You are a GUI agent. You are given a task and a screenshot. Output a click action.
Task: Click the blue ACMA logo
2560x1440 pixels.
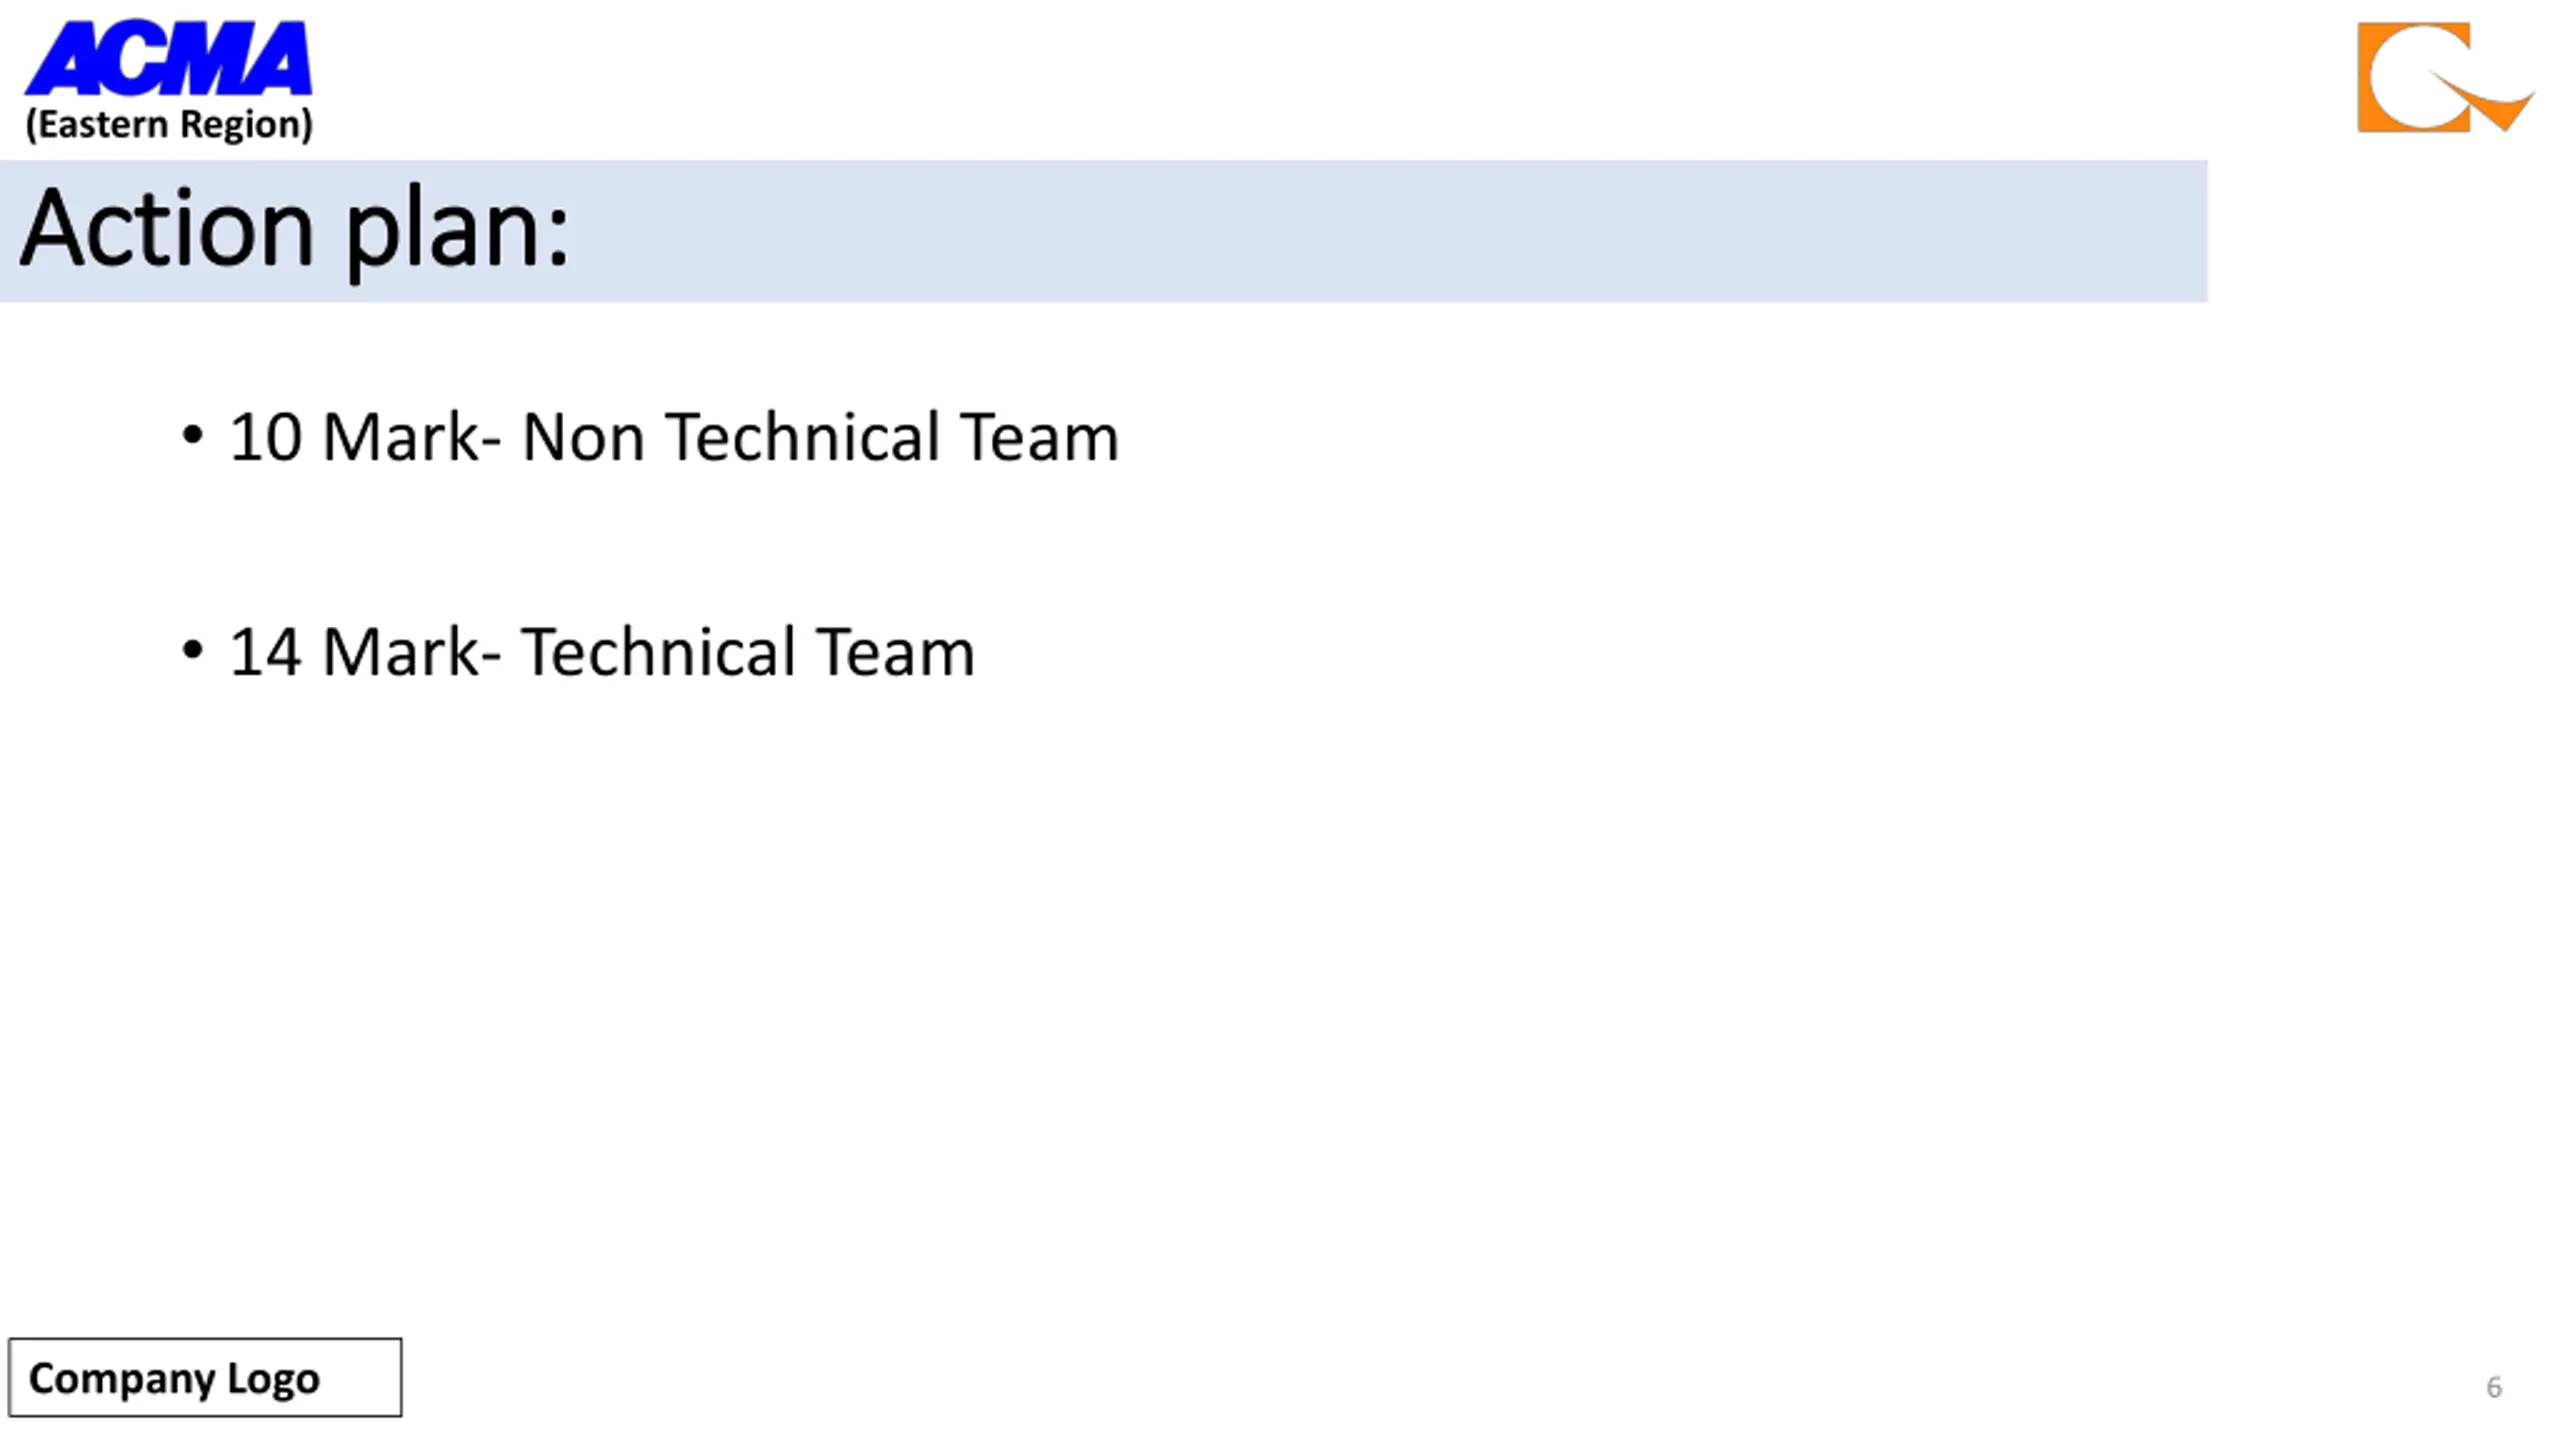tap(168, 58)
